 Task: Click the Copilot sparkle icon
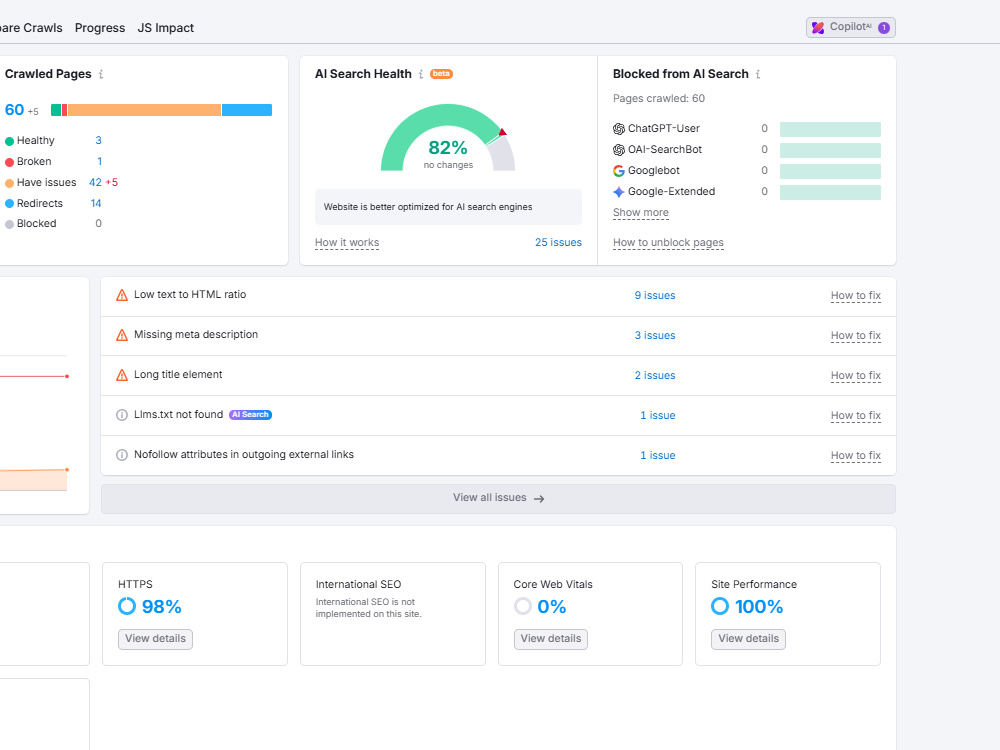[818, 27]
